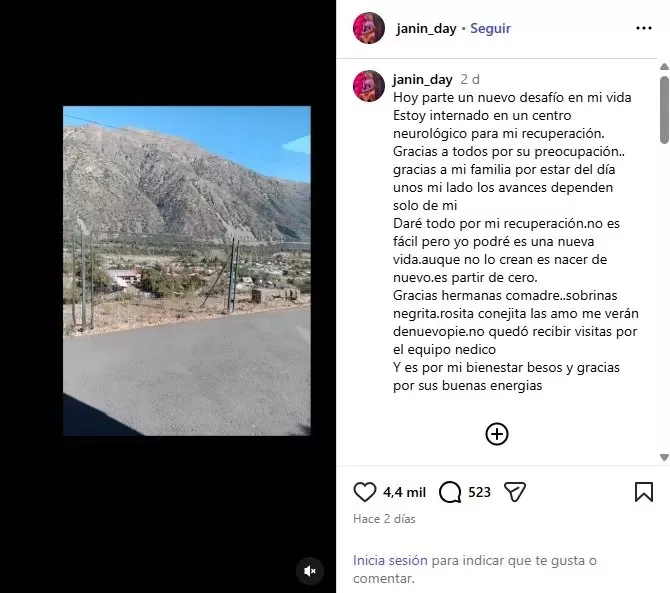Click header profile avatar of janin_day
The height and width of the screenshot is (593, 670).
(369, 28)
